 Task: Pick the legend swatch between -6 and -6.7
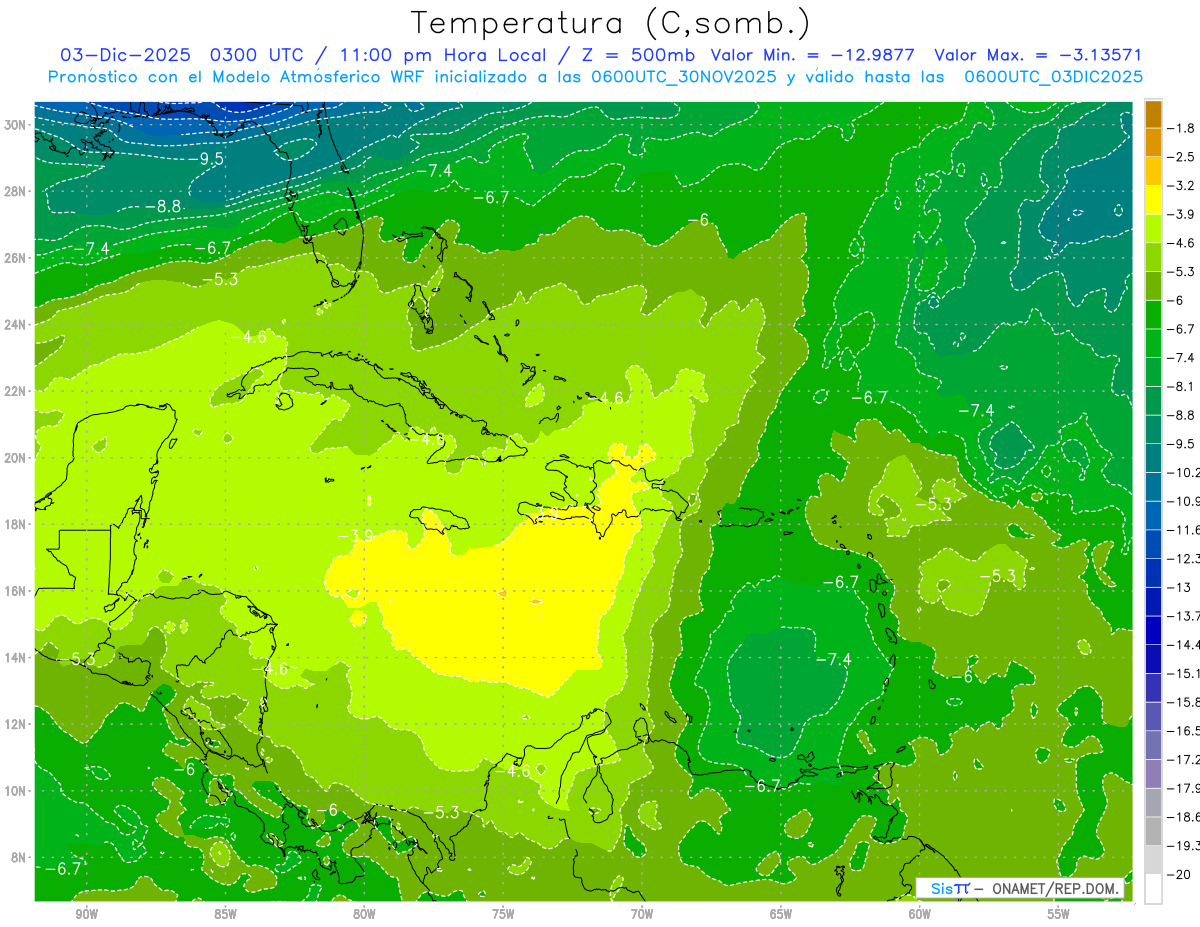(x=1153, y=314)
